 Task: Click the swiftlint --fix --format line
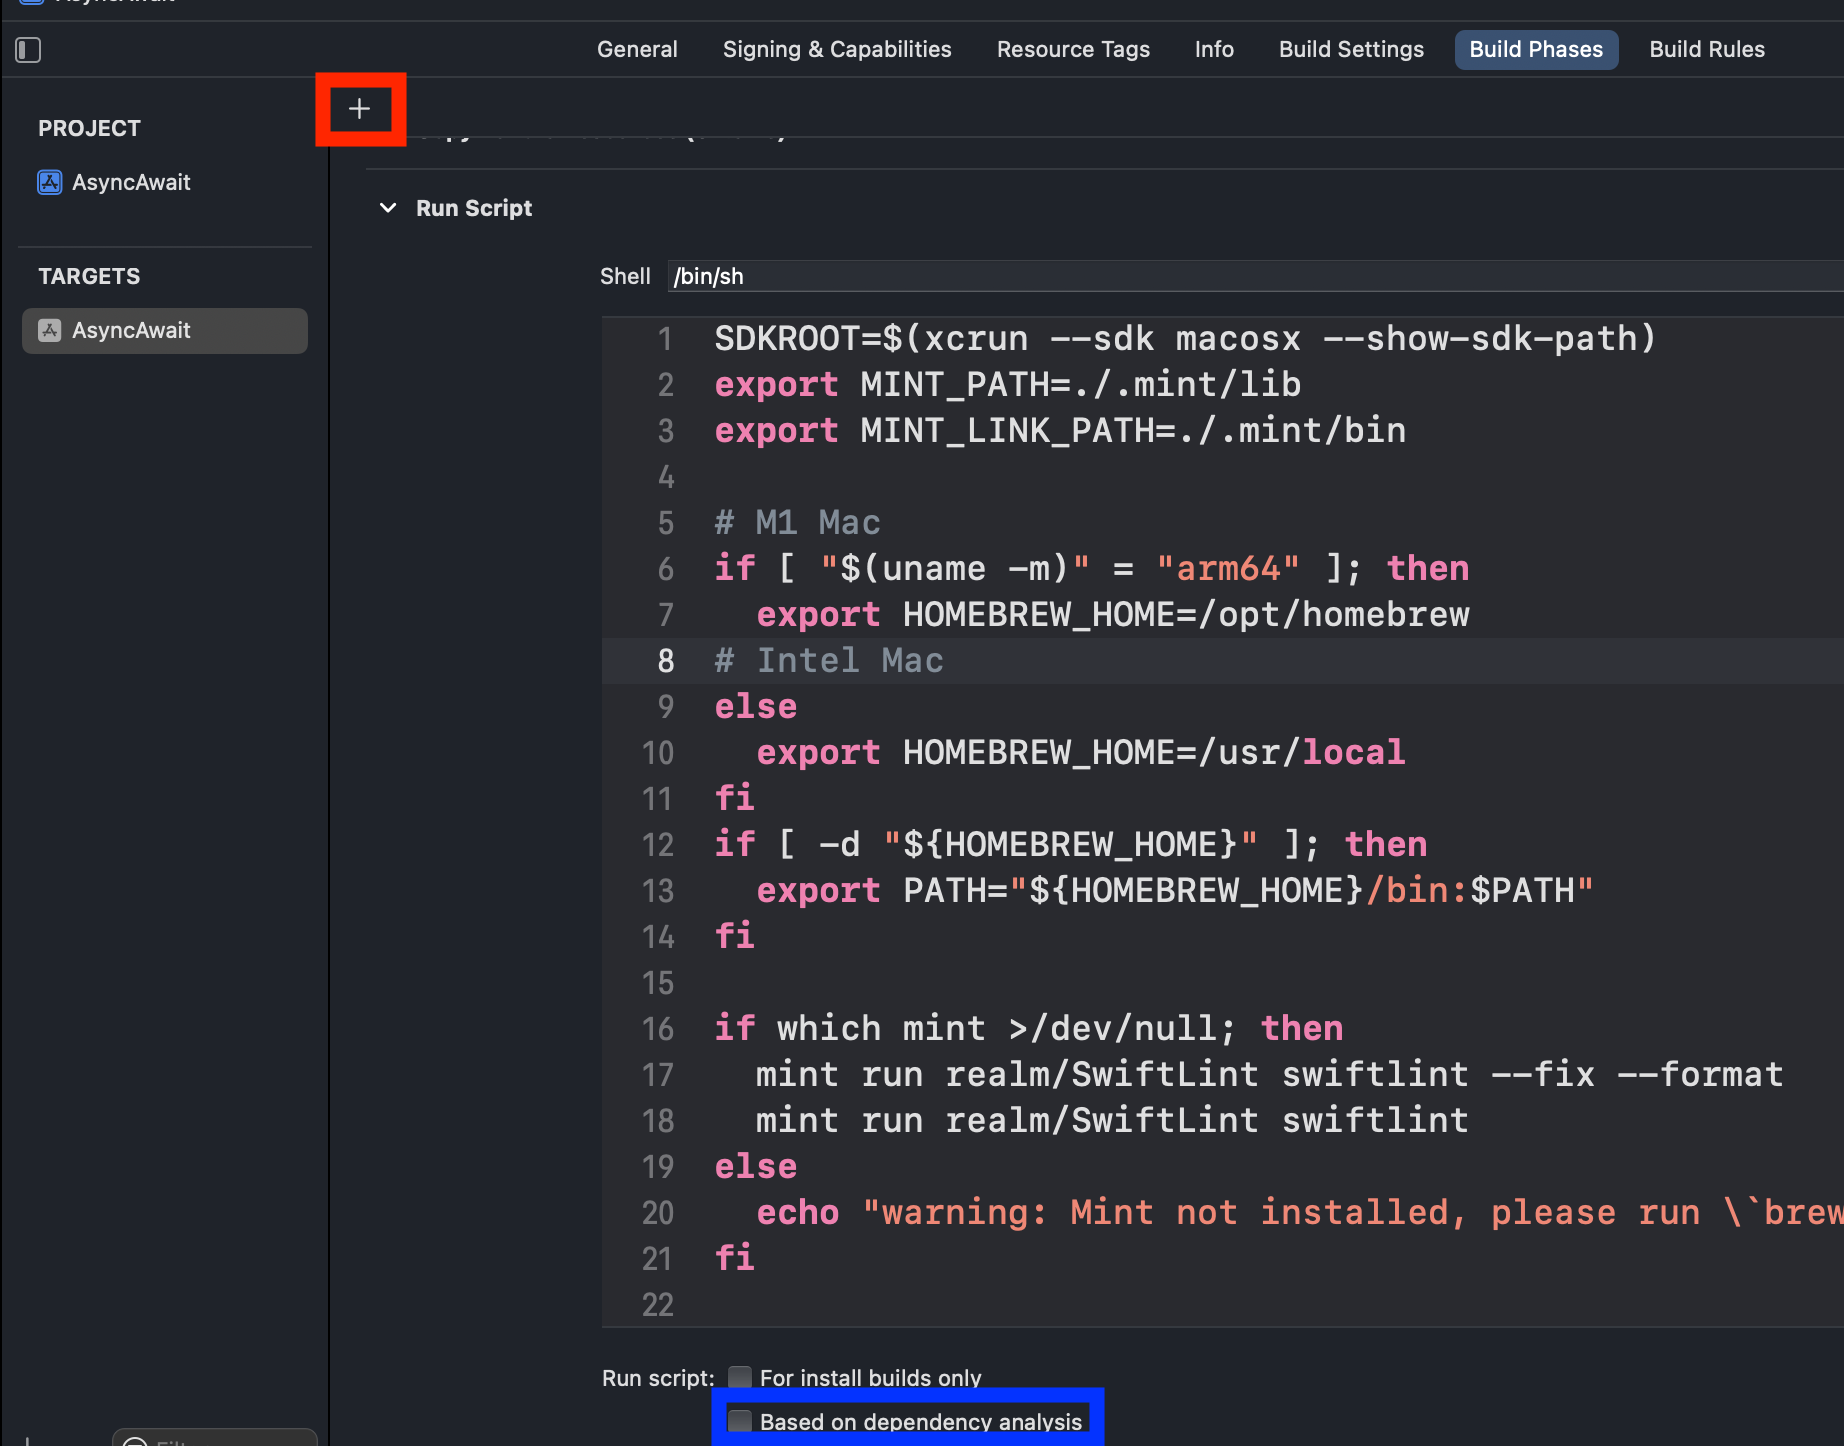(1270, 1075)
